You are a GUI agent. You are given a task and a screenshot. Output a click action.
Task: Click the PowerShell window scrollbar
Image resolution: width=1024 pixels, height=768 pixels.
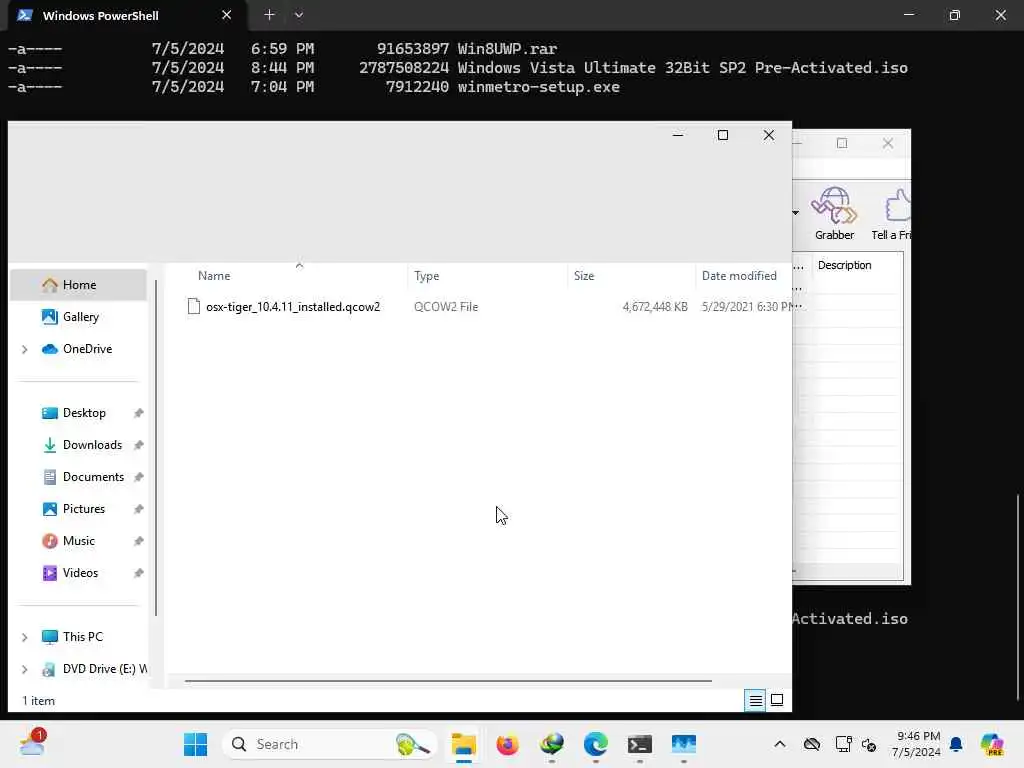click(1018, 598)
